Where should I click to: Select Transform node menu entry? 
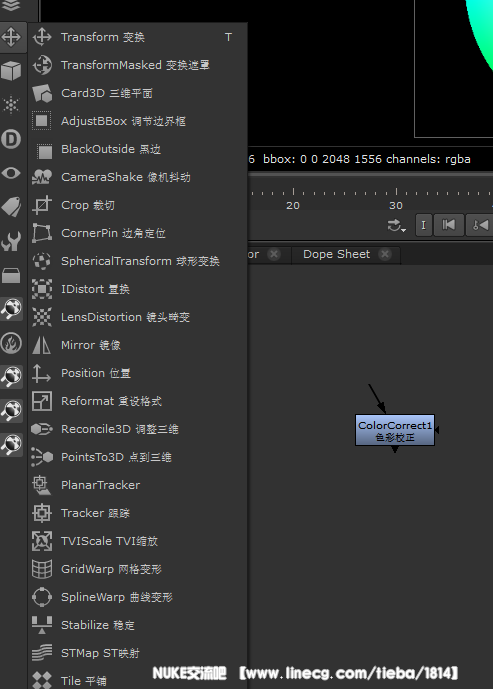(137, 37)
